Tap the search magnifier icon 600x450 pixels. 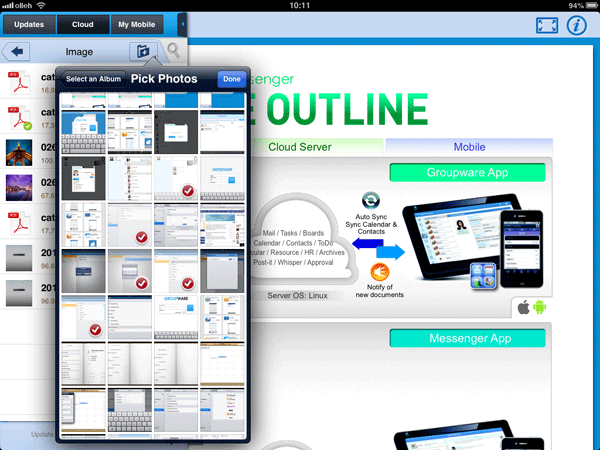[x=175, y=51]
